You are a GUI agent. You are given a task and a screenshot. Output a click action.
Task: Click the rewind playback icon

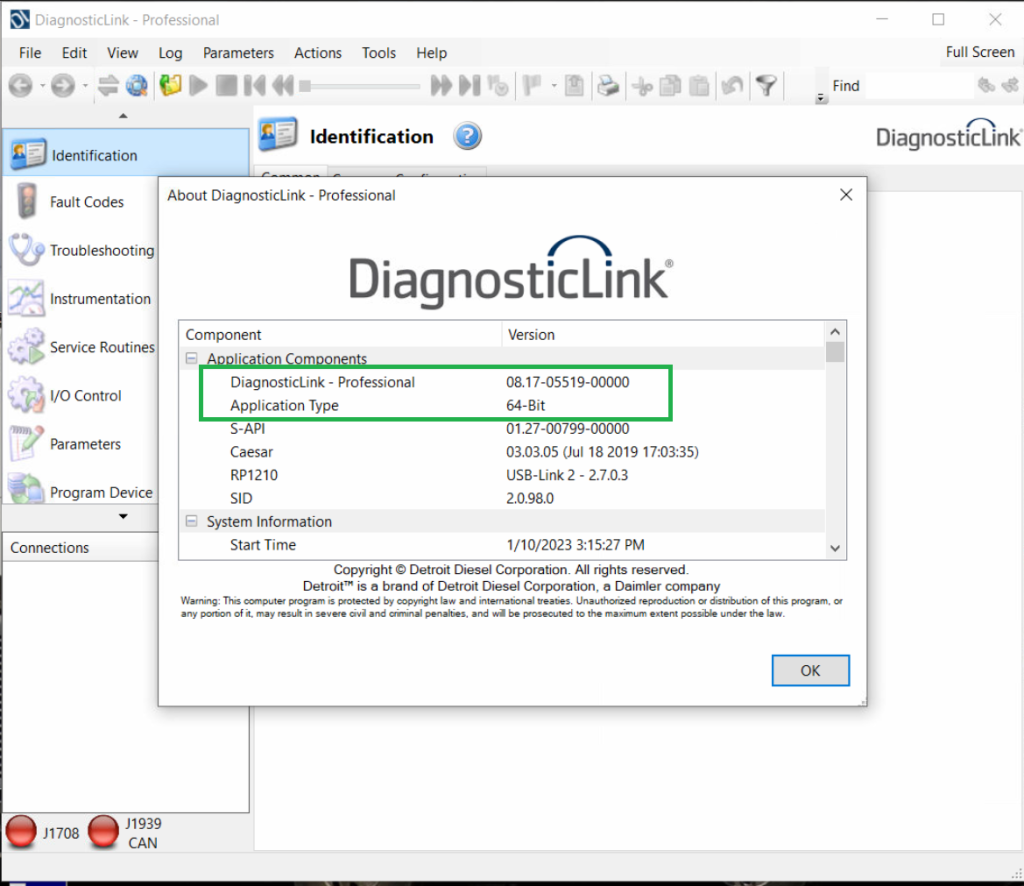click(283, 86)
